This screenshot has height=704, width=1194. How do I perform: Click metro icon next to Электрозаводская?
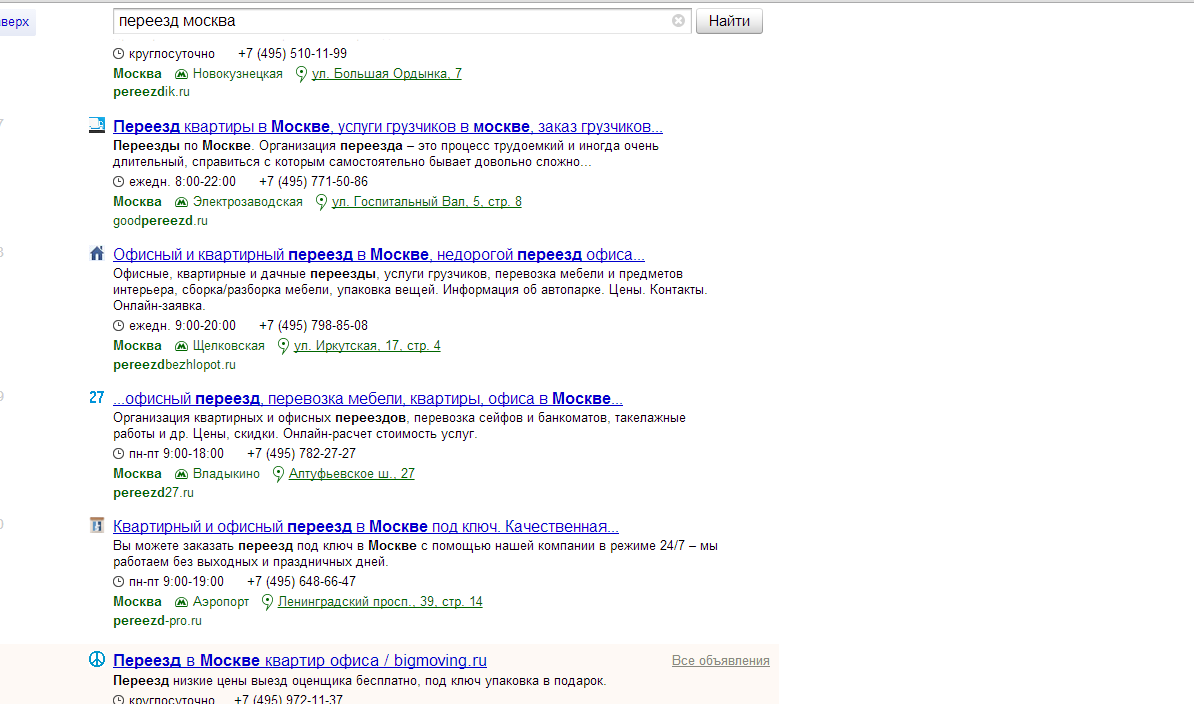(181, 202)
